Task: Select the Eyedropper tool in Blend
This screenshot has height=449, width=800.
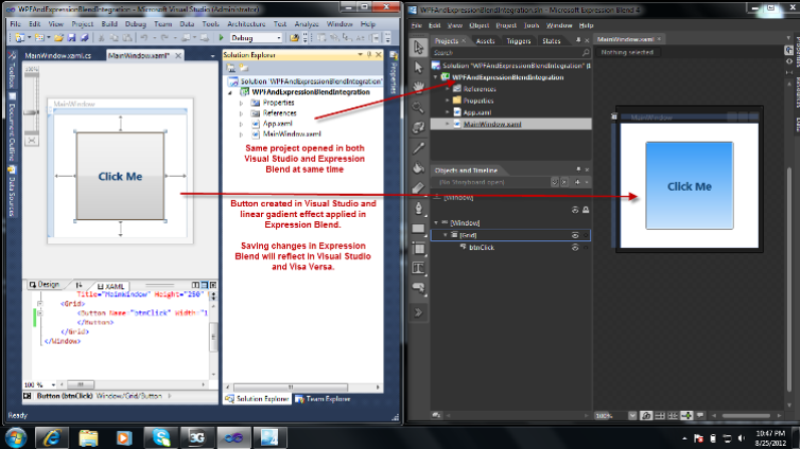Action: tap(418, 148)
